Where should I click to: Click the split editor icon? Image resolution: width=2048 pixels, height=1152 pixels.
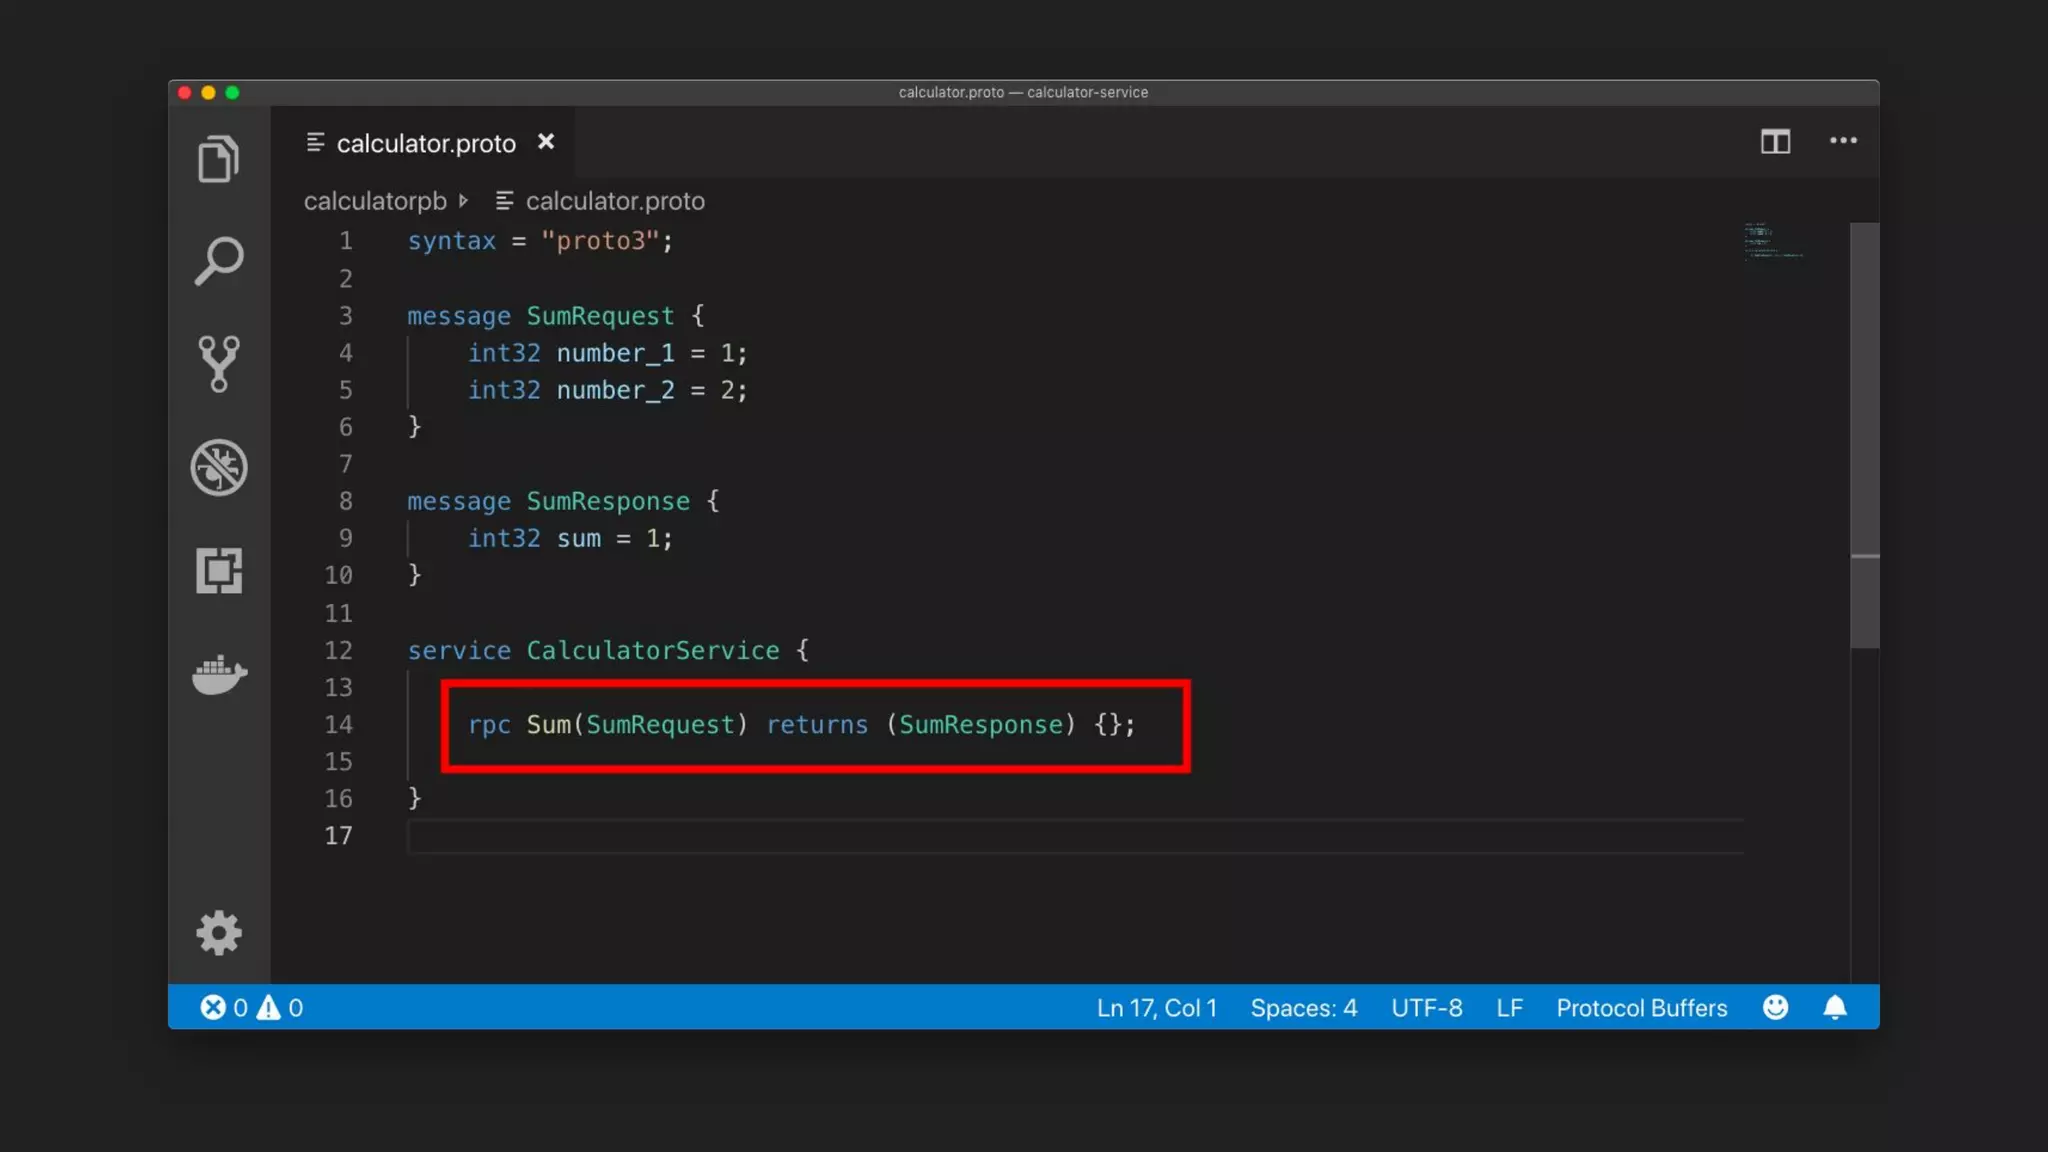tap(1775, 141)
